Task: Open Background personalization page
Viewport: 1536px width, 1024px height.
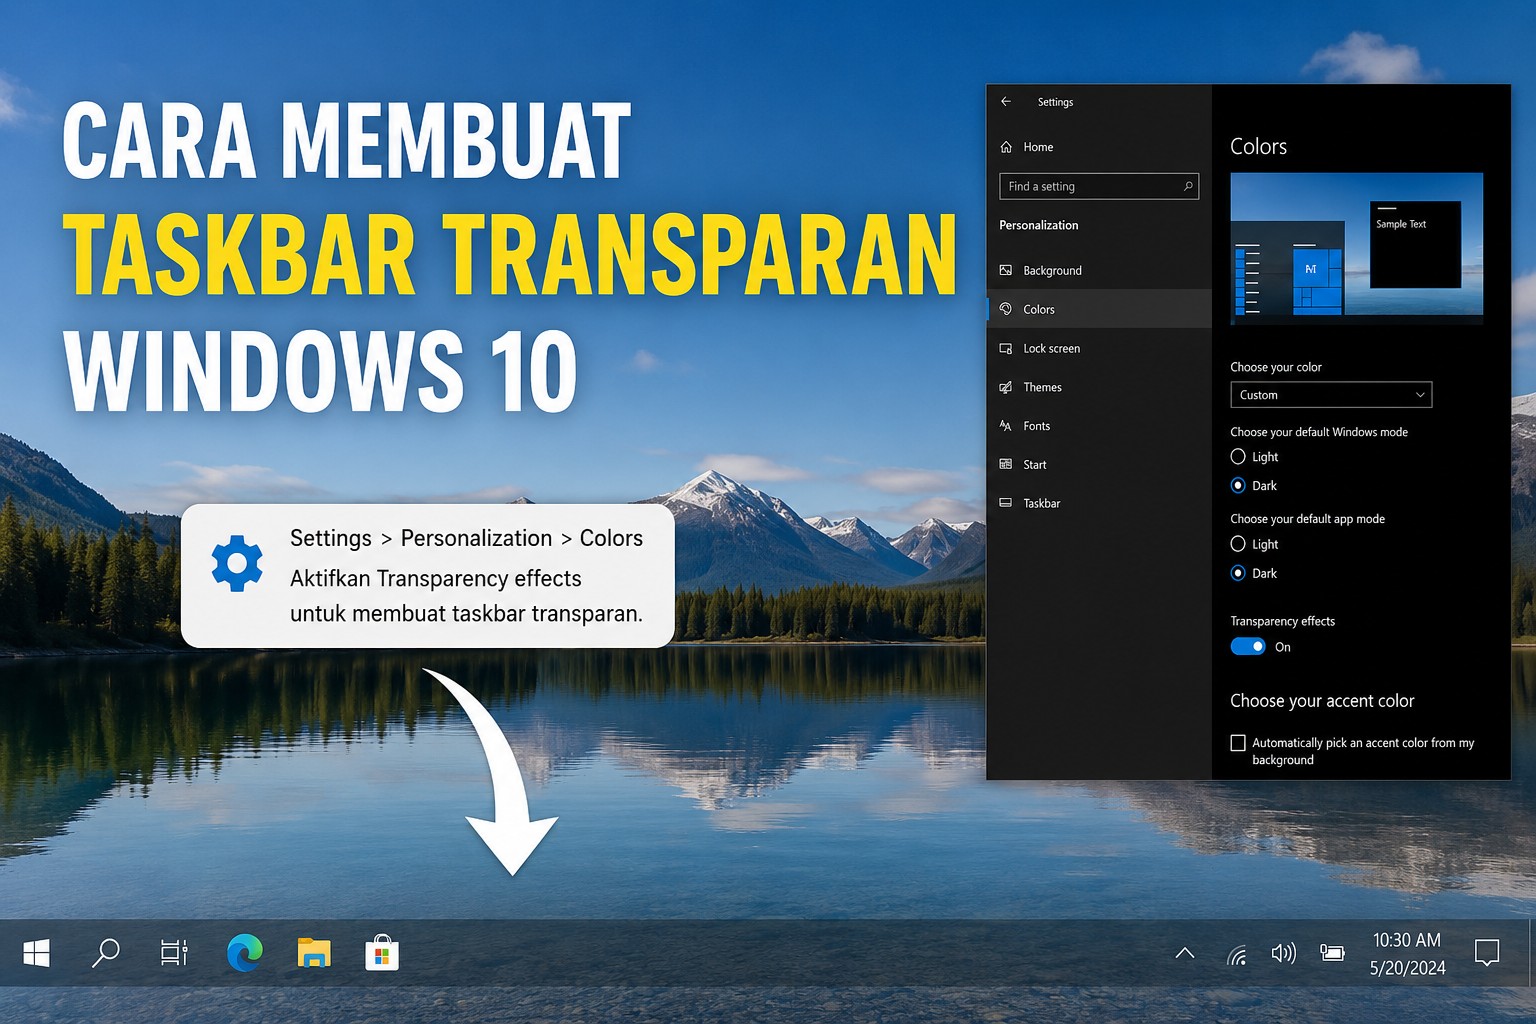Action: click(1099, 271)
